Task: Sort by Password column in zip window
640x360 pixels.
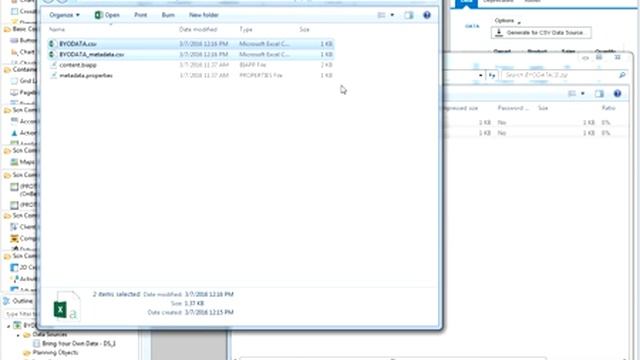Action: (x=513, y=108)
